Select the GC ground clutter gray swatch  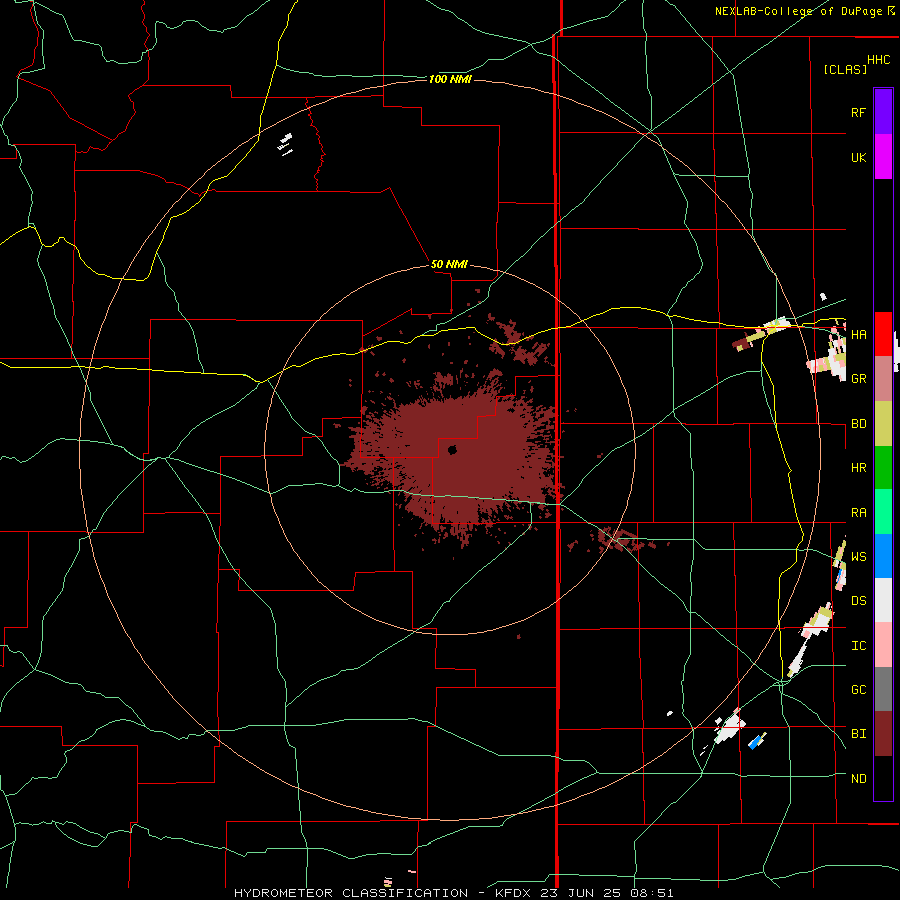coord(883,689)
